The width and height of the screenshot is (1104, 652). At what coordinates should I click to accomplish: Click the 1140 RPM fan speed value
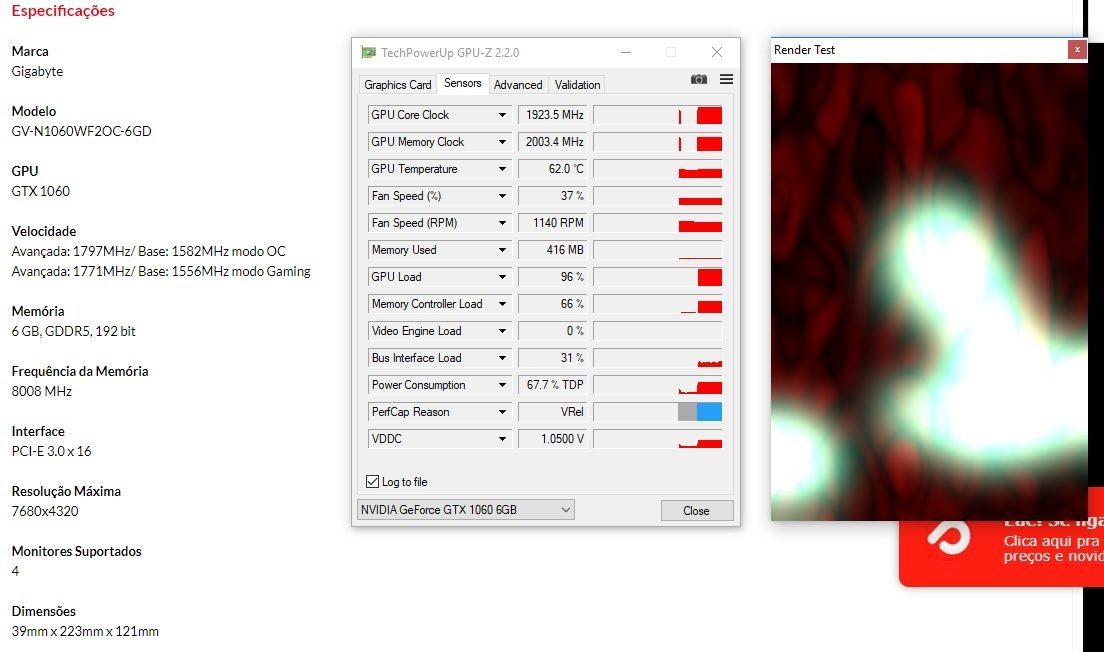(x=553, y=222)
